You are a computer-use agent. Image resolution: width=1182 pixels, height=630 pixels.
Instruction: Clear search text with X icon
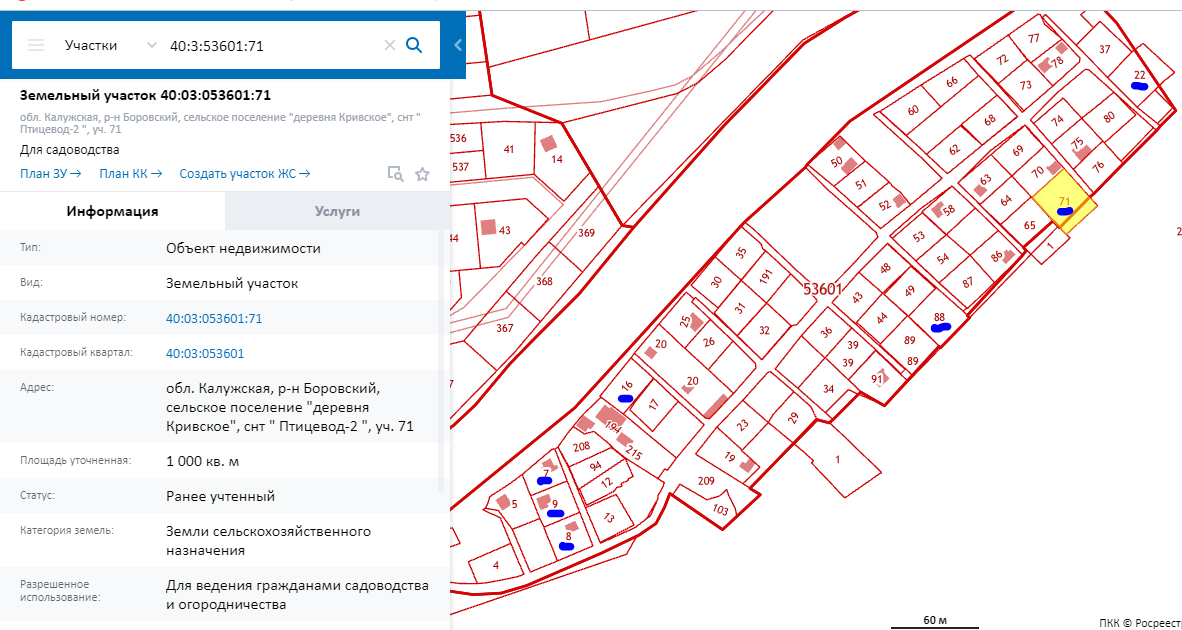tap(390, 45)
